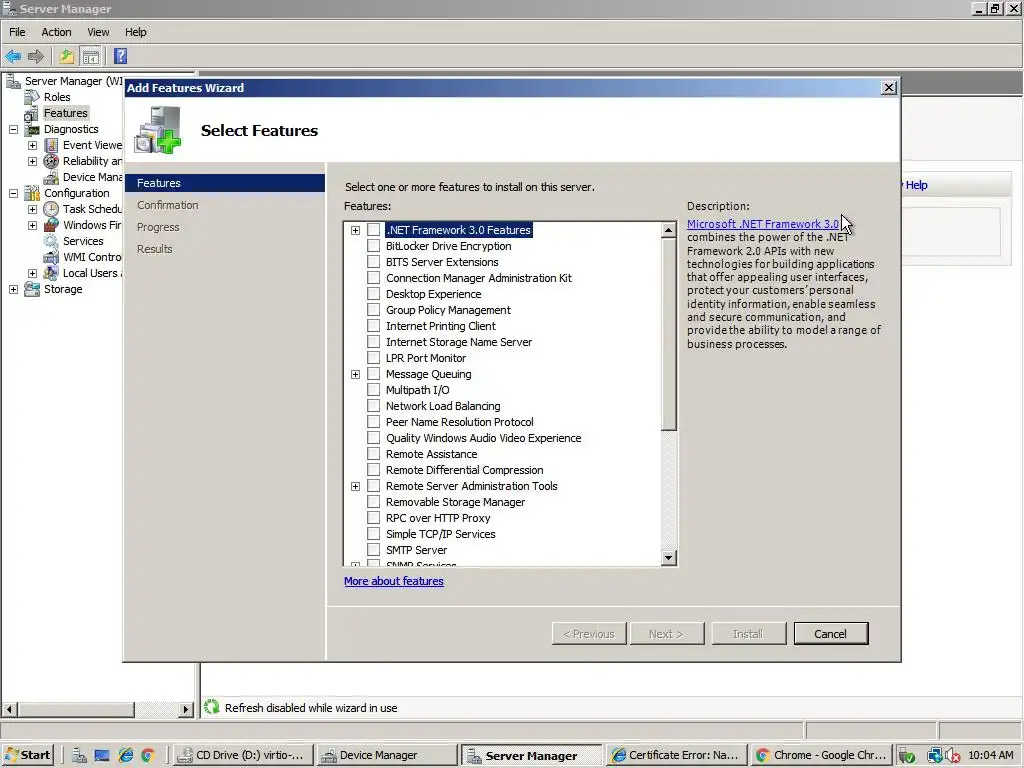Open the File menu
The image size is (1024, 768).
pos(17,32)
